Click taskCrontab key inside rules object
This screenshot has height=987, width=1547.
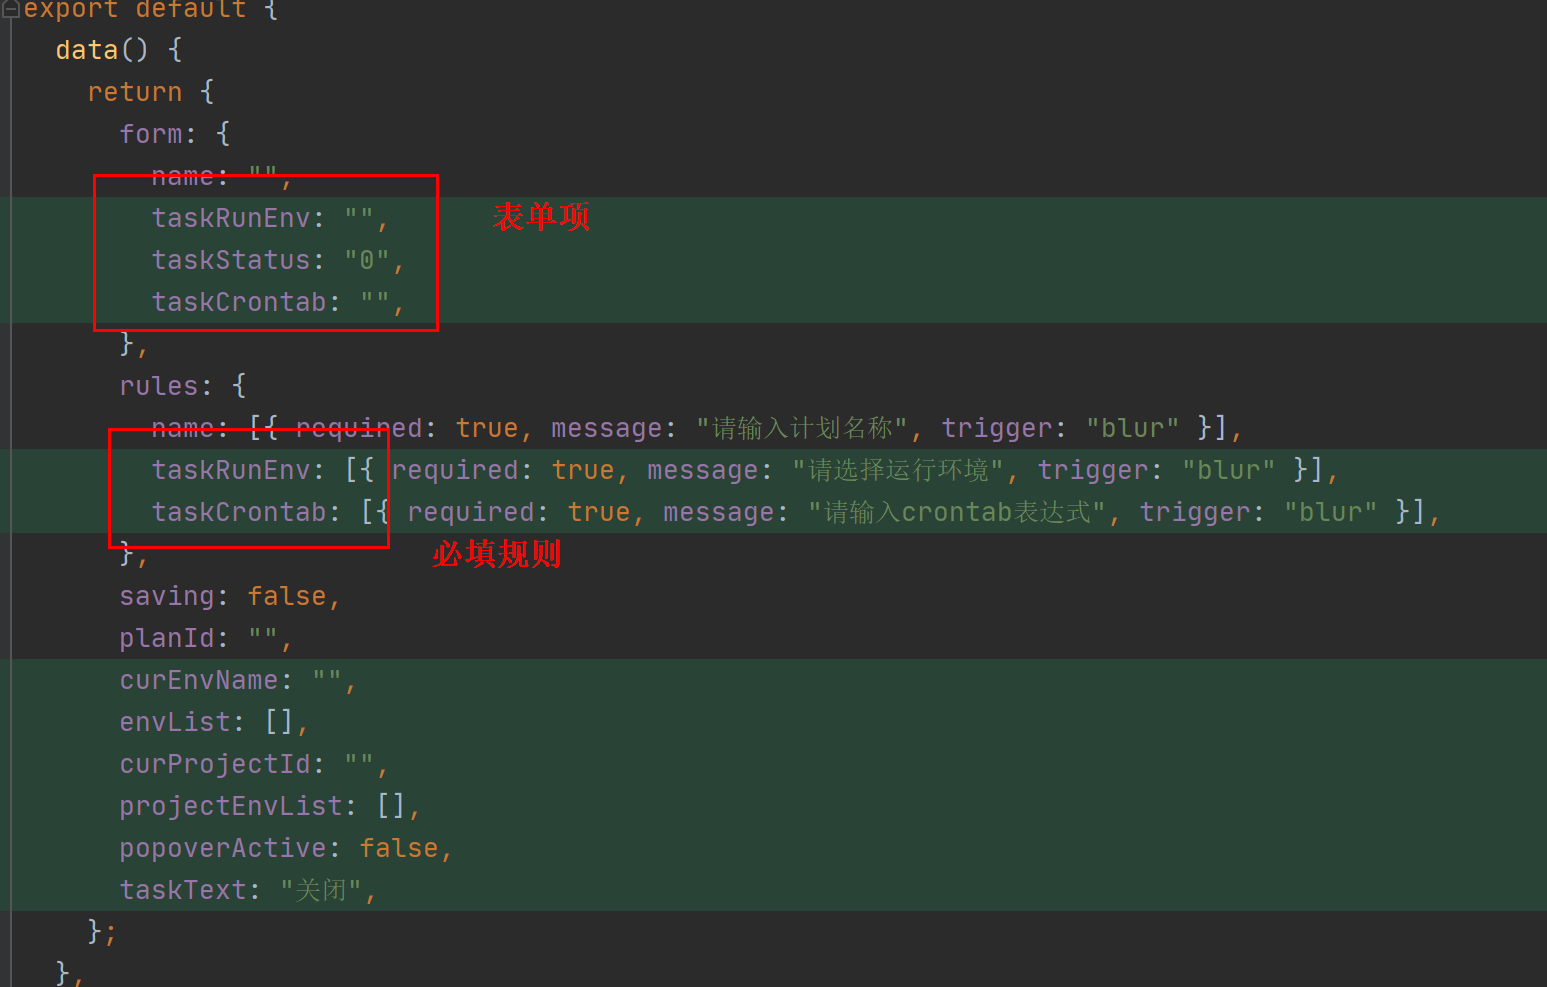click(x=239, y=512)
